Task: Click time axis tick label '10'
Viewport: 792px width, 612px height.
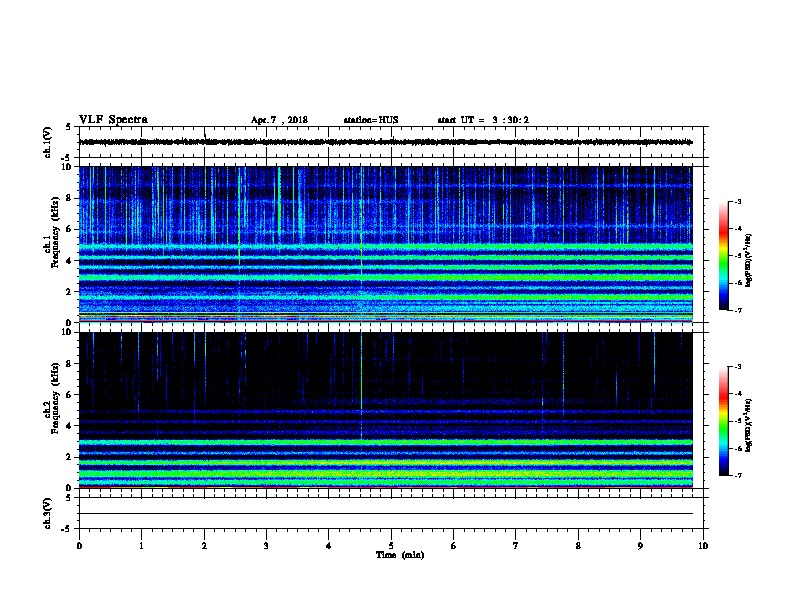Action: (x=703, y=546)
